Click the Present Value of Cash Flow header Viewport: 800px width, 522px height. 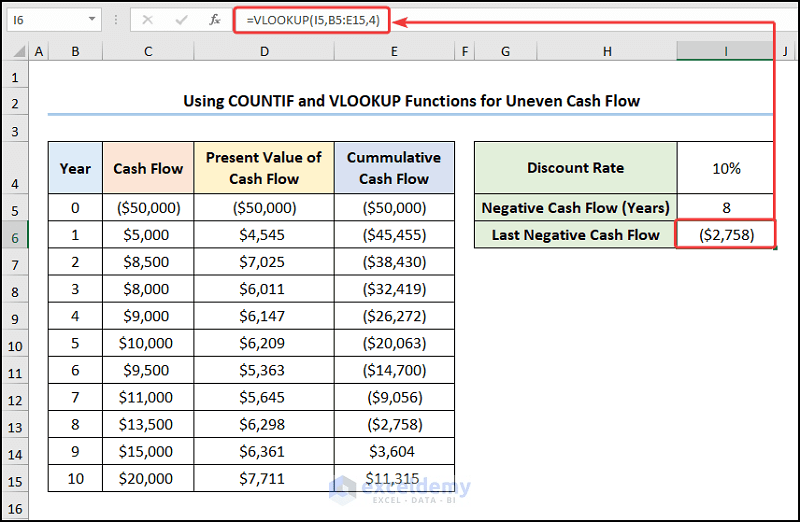point(264,168)
